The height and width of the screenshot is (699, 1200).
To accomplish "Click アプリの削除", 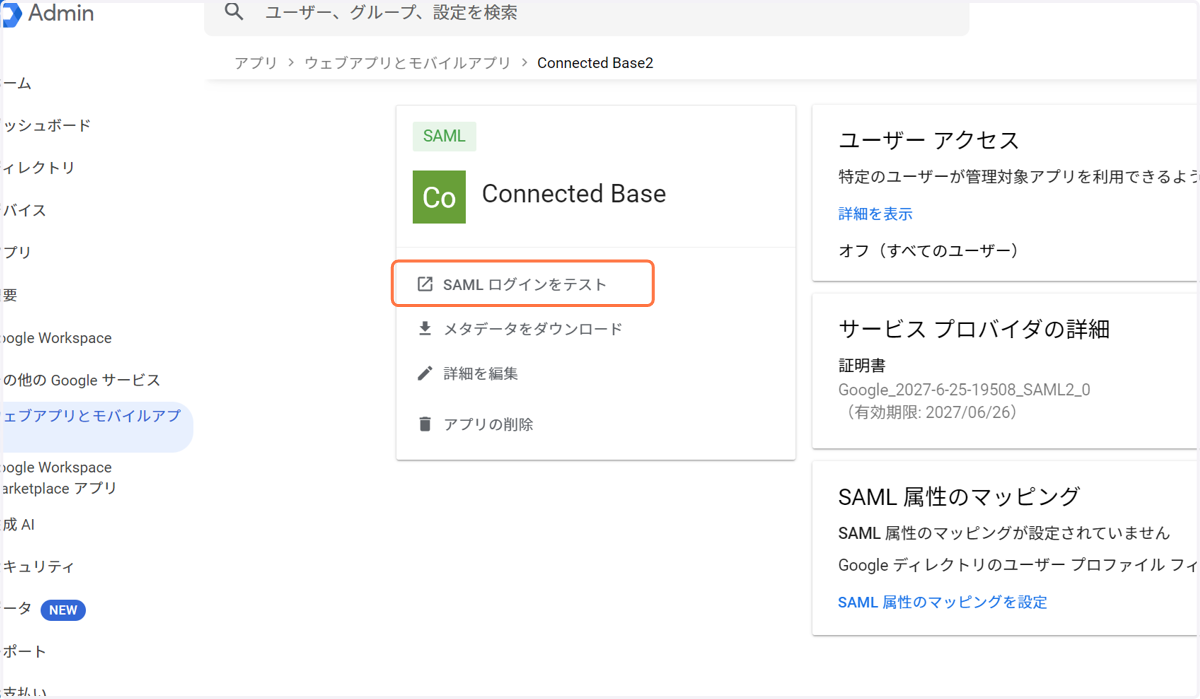I will pos(488,425).
